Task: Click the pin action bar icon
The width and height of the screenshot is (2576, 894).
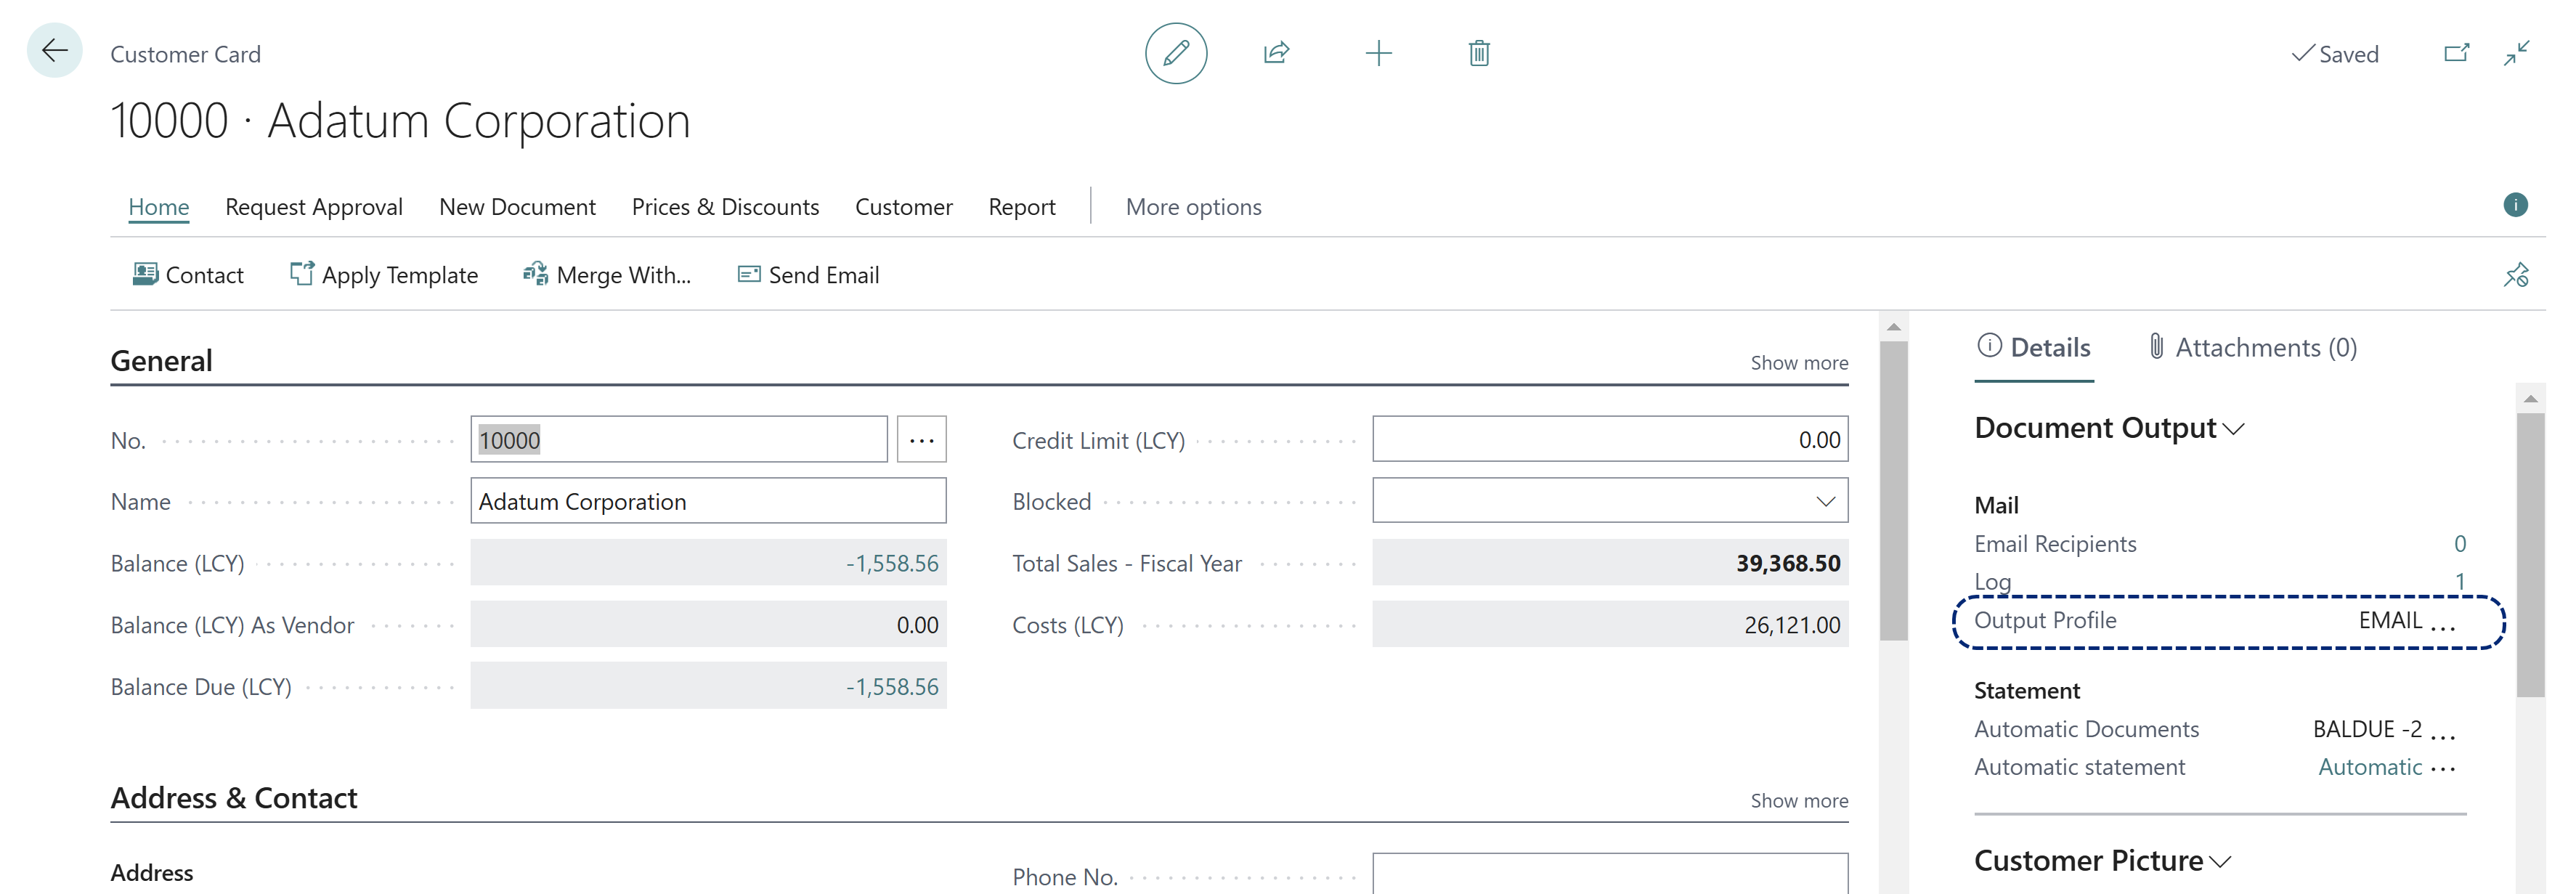Action: pyautogui.click(x=2516, y=274)
